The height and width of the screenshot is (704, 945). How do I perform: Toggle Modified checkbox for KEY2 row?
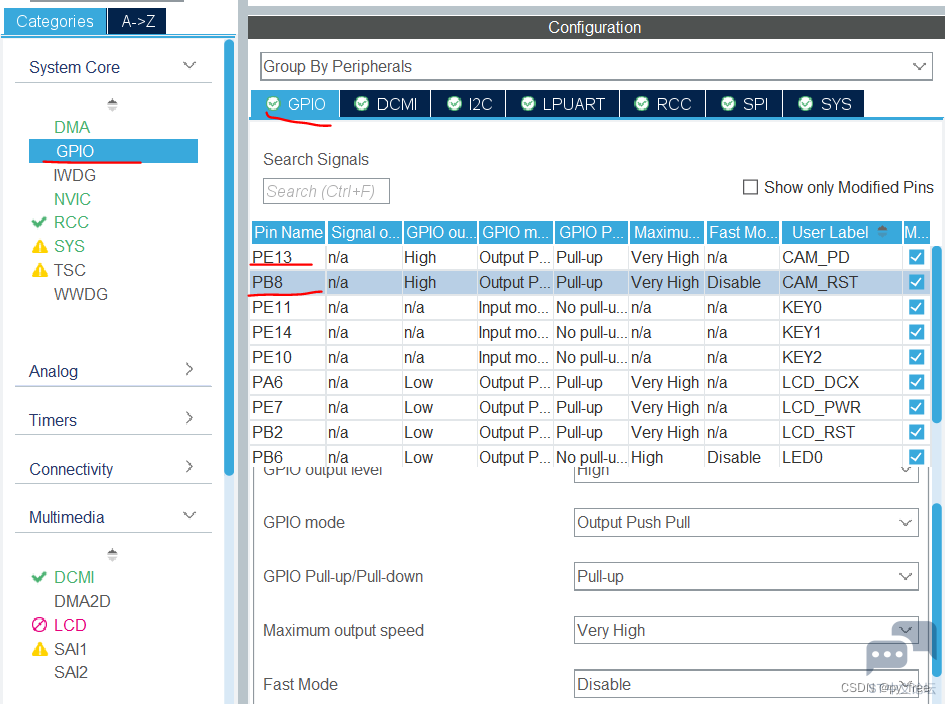coord(916,357)
